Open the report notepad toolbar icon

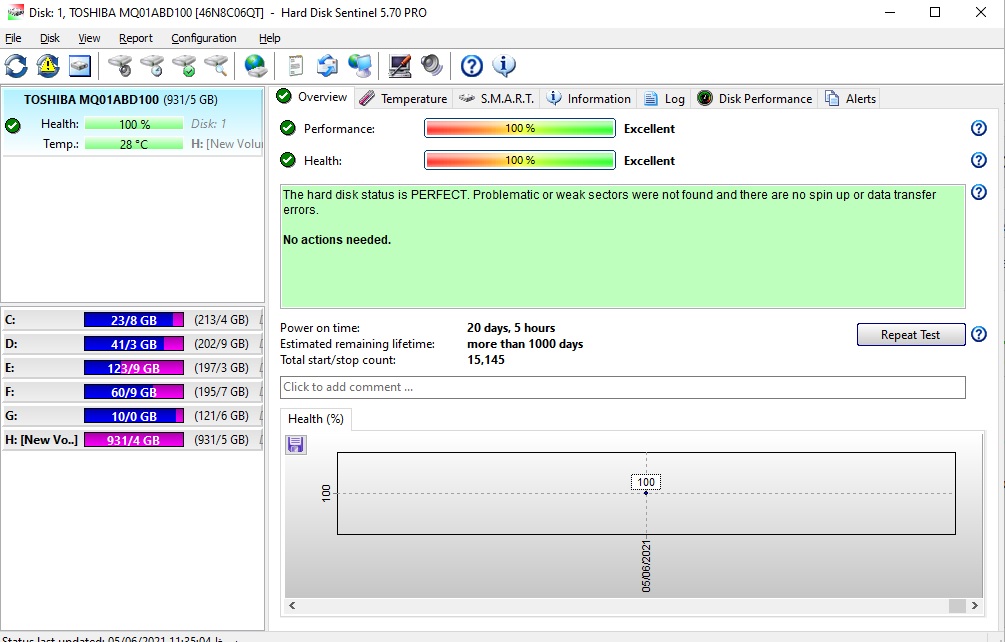295,65
